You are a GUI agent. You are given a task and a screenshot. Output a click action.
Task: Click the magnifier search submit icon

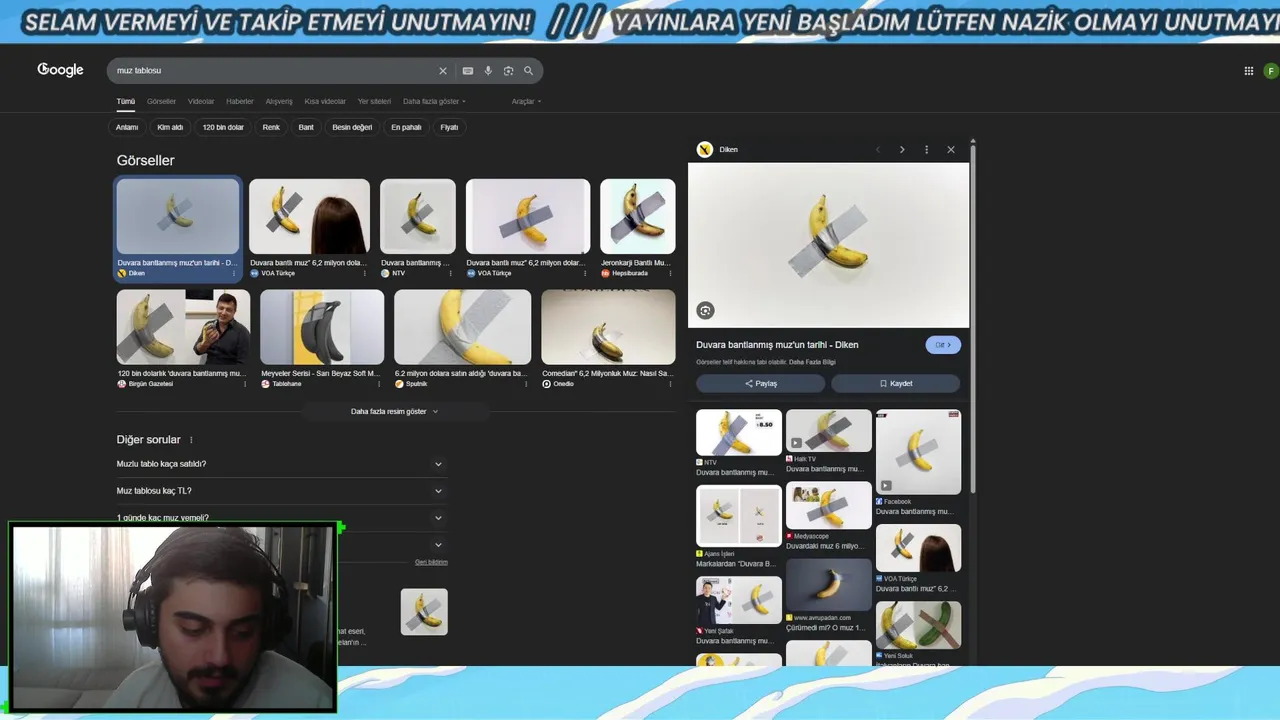[x=529, y=71]
